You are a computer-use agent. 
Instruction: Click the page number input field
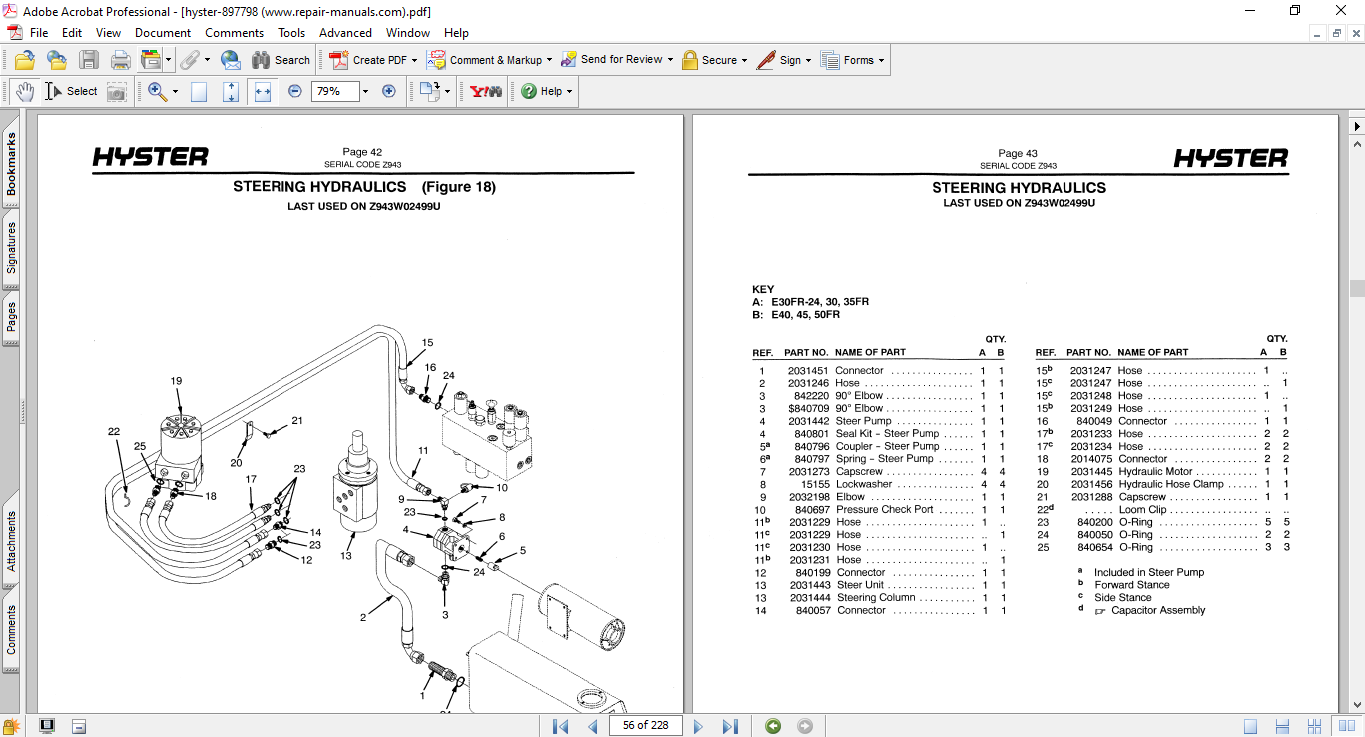pos(645,725)
